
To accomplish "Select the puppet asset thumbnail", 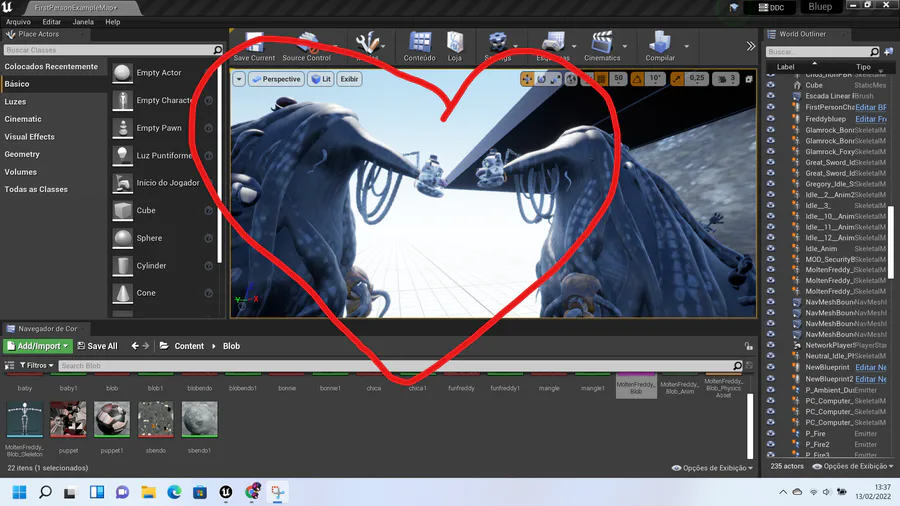I will pyautogui.click(x=68, y=419).
